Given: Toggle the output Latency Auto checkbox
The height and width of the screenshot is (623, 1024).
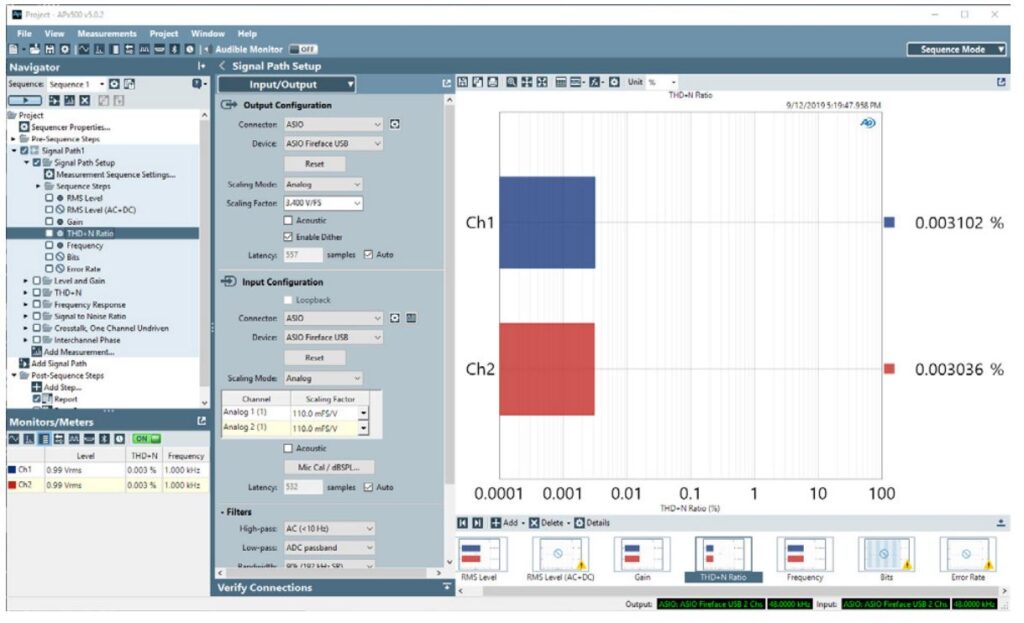Looking at the screenshot, I should tap(368, 255).
